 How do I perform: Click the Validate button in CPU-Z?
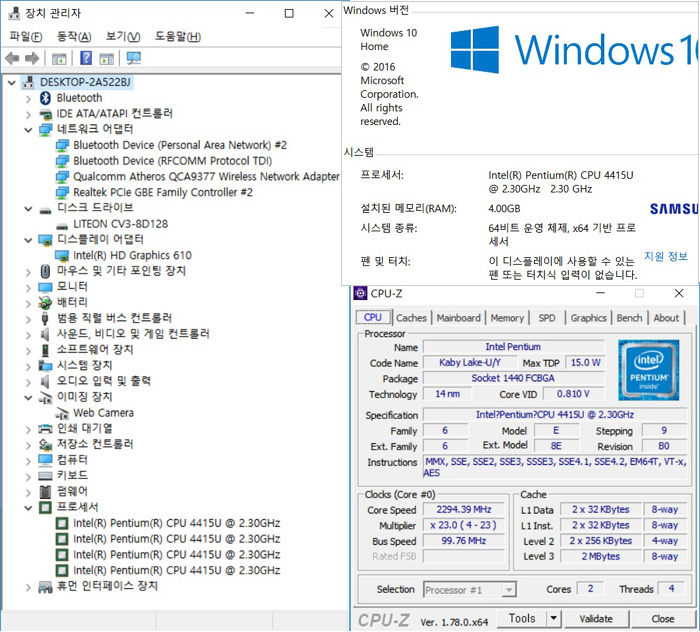[596, 619]
